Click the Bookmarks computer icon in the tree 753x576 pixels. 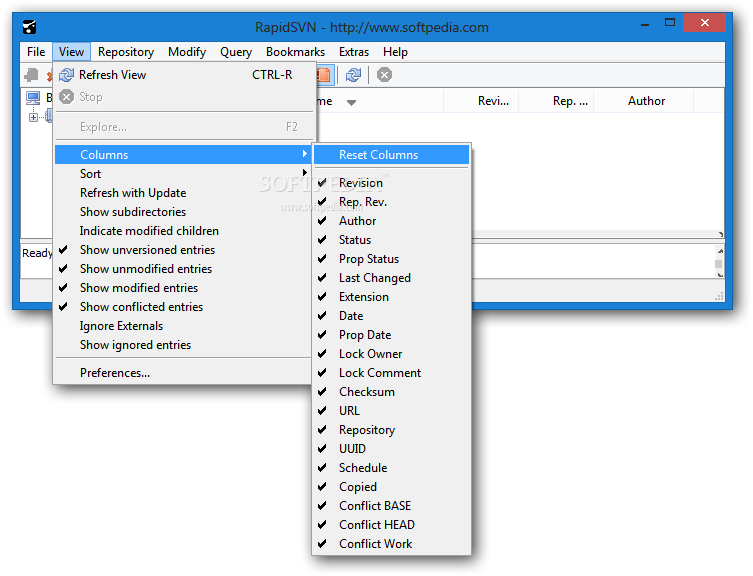click(x=33, y=98)
